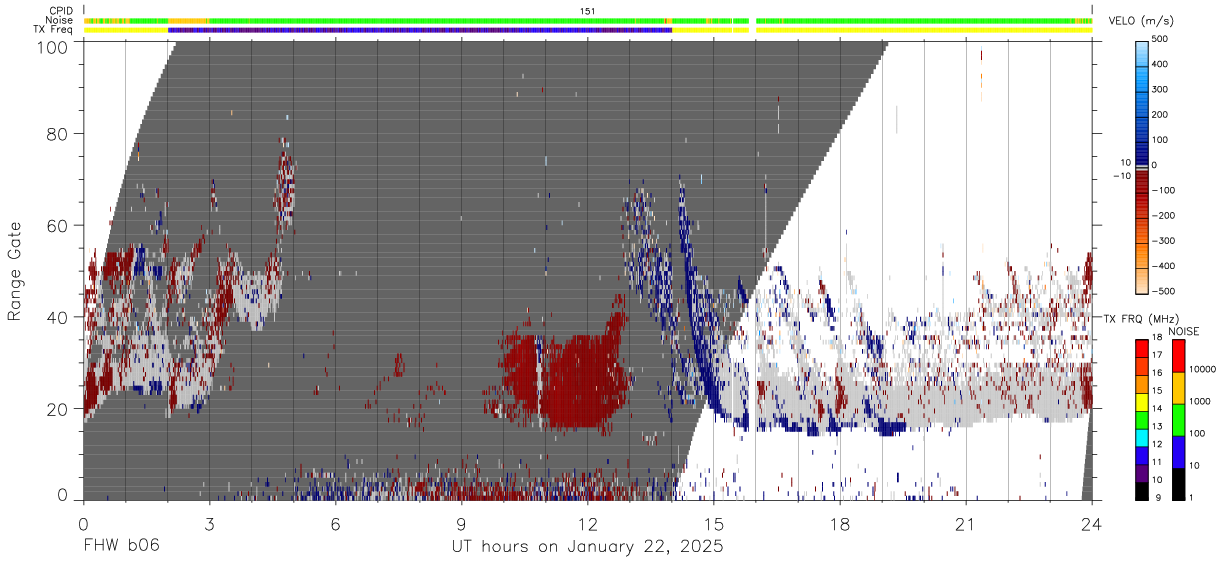This screenshot has height=567, width=1228.
Task: Click the green swatch in NOISE legend
Action: (1178, 420)
